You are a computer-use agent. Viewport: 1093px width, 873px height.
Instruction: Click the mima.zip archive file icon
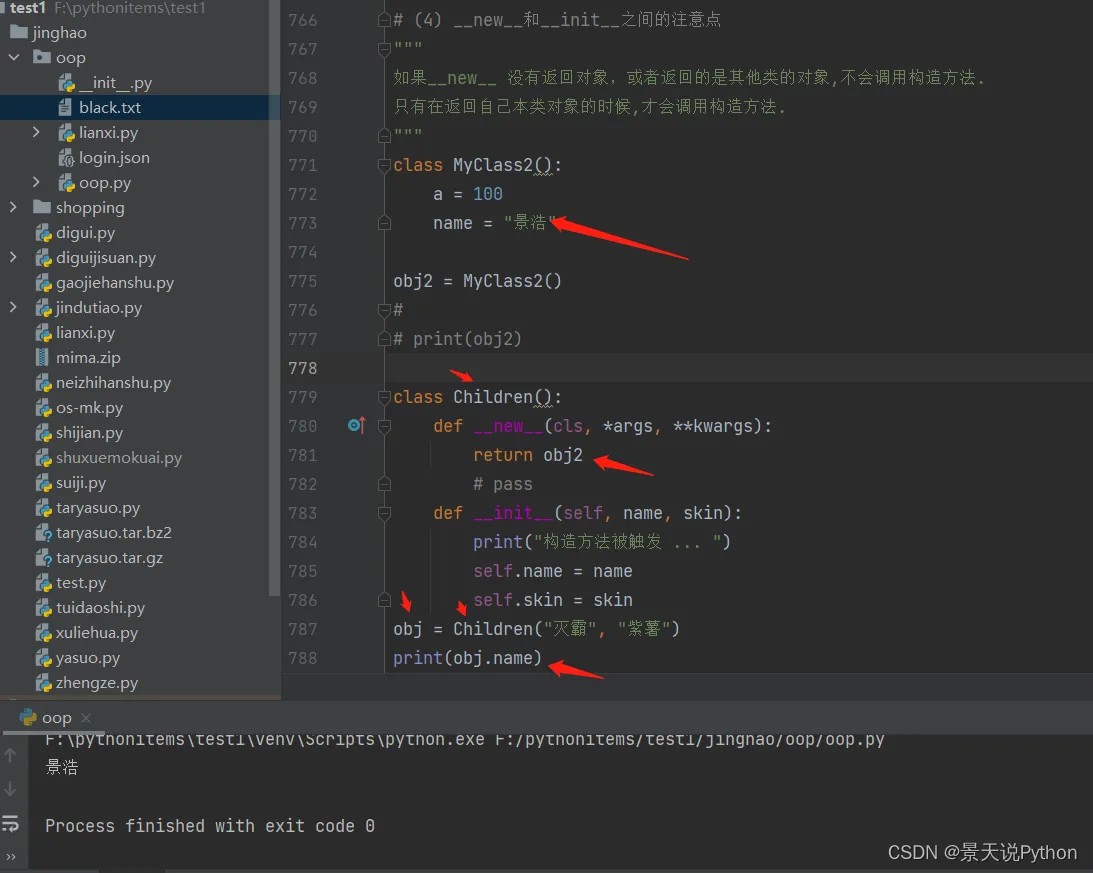tap(42, 358)
